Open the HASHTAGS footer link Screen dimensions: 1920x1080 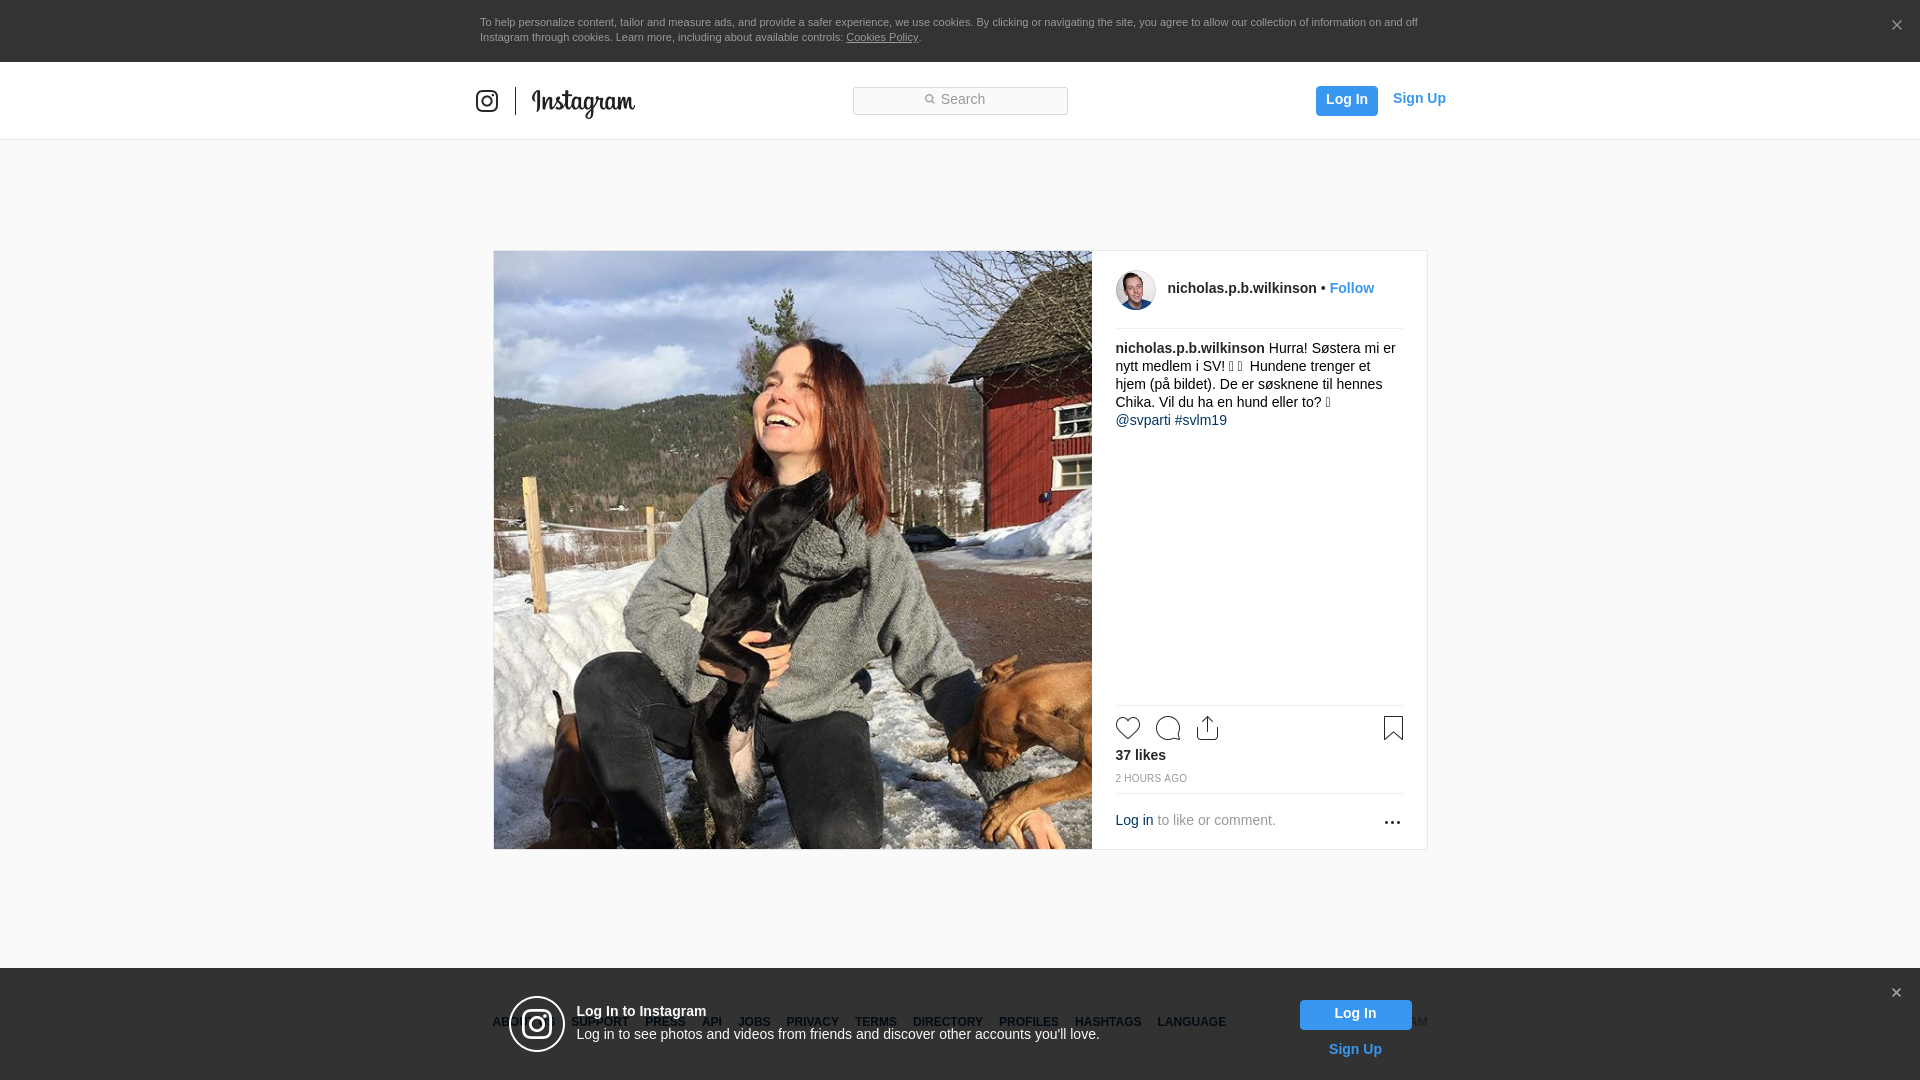[x=1107, y=1022]
